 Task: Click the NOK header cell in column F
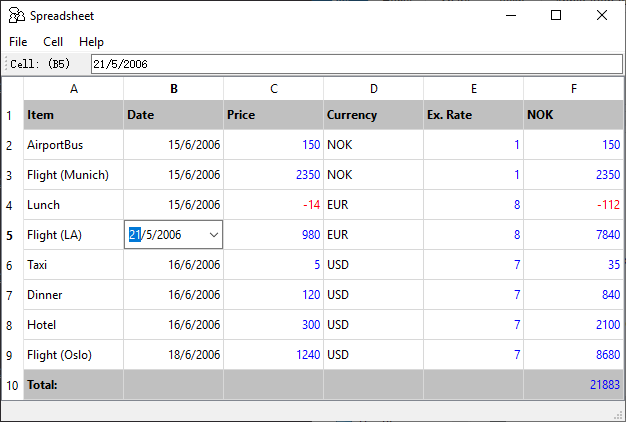tap(573, 115)
